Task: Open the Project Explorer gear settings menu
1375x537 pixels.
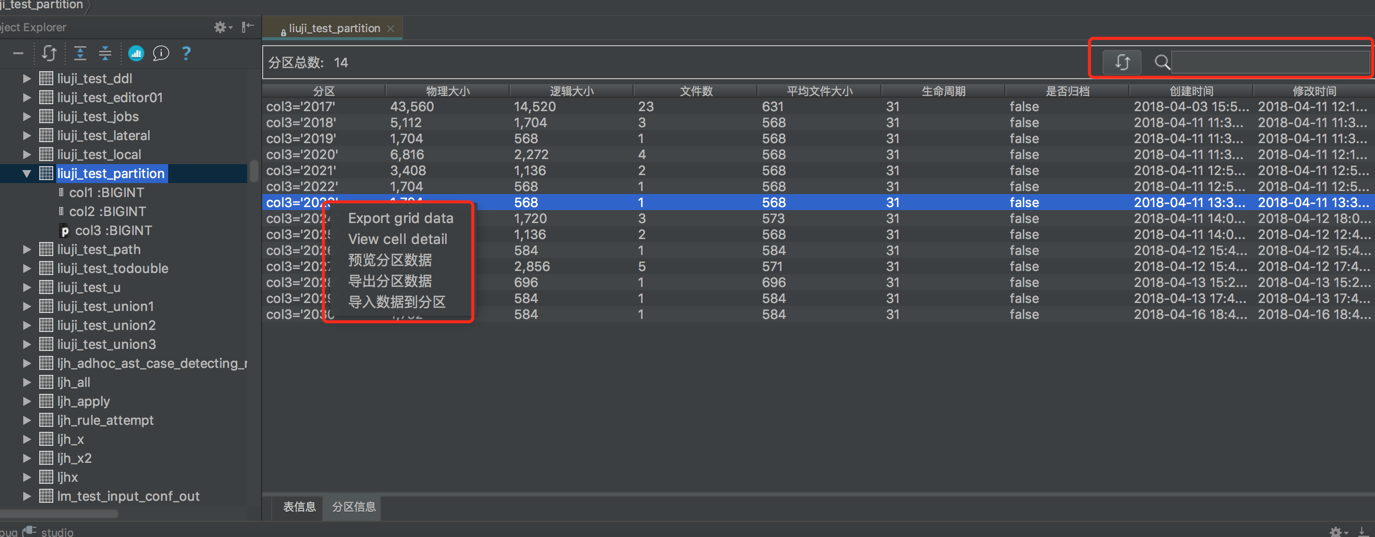Action: point(222,27)
